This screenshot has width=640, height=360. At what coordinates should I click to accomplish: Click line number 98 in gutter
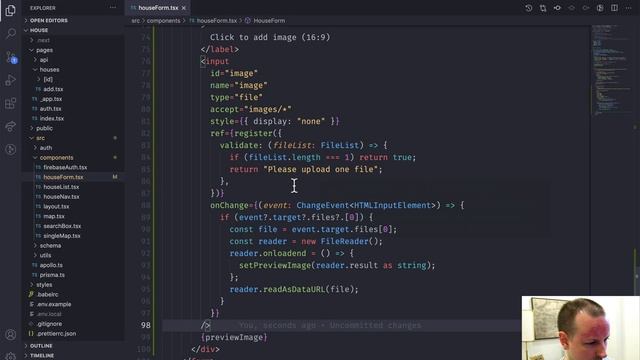(x=146, y=325)
